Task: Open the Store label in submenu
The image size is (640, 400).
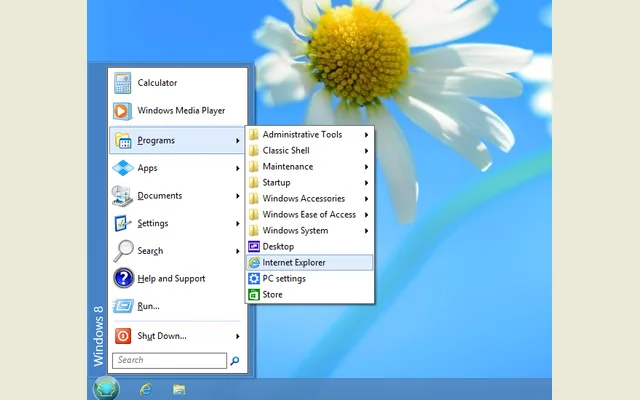Action: 272,295
